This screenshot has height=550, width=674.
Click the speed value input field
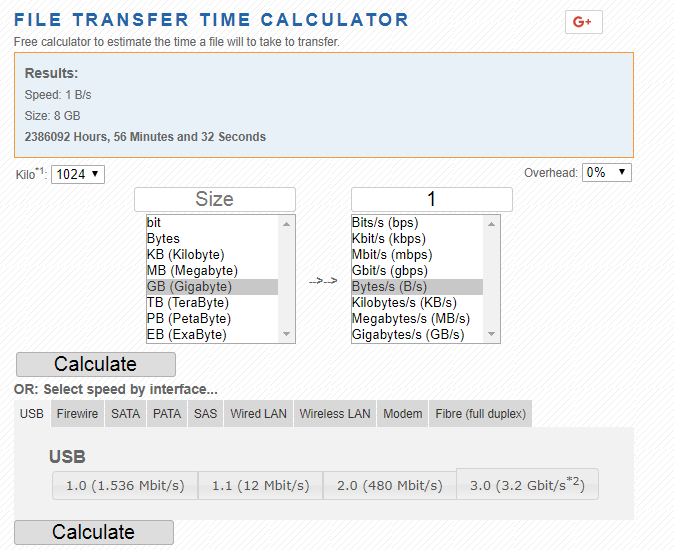tap(431, 199)
